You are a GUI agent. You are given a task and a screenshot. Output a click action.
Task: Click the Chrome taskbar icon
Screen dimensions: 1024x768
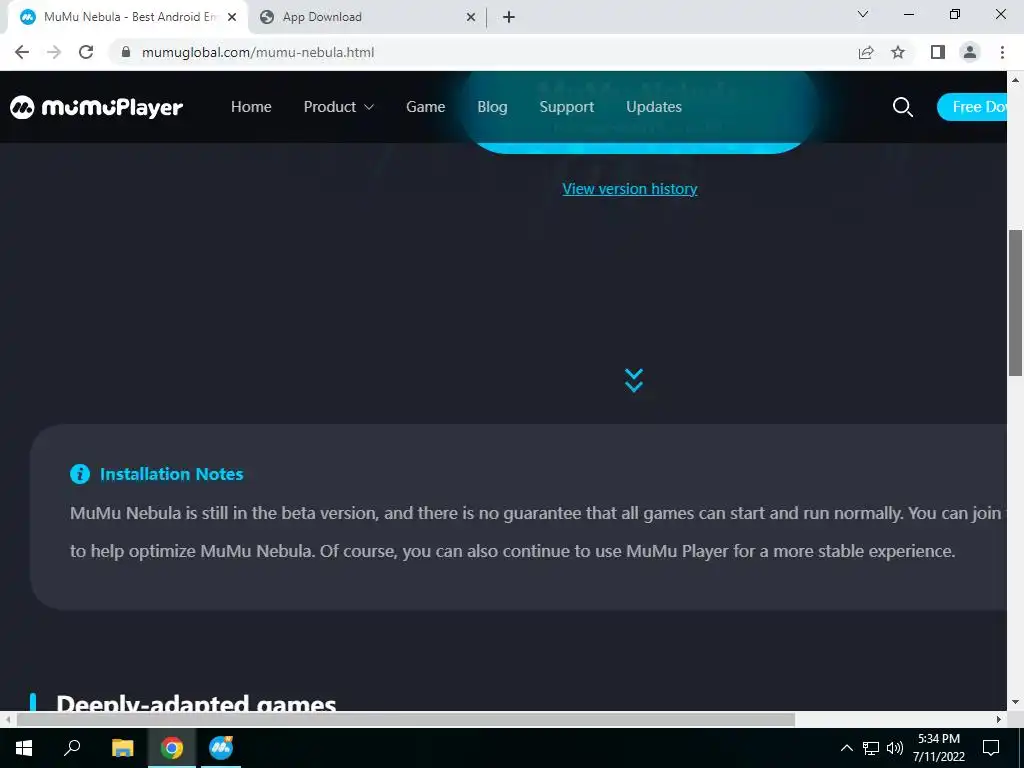click(172, 748)
